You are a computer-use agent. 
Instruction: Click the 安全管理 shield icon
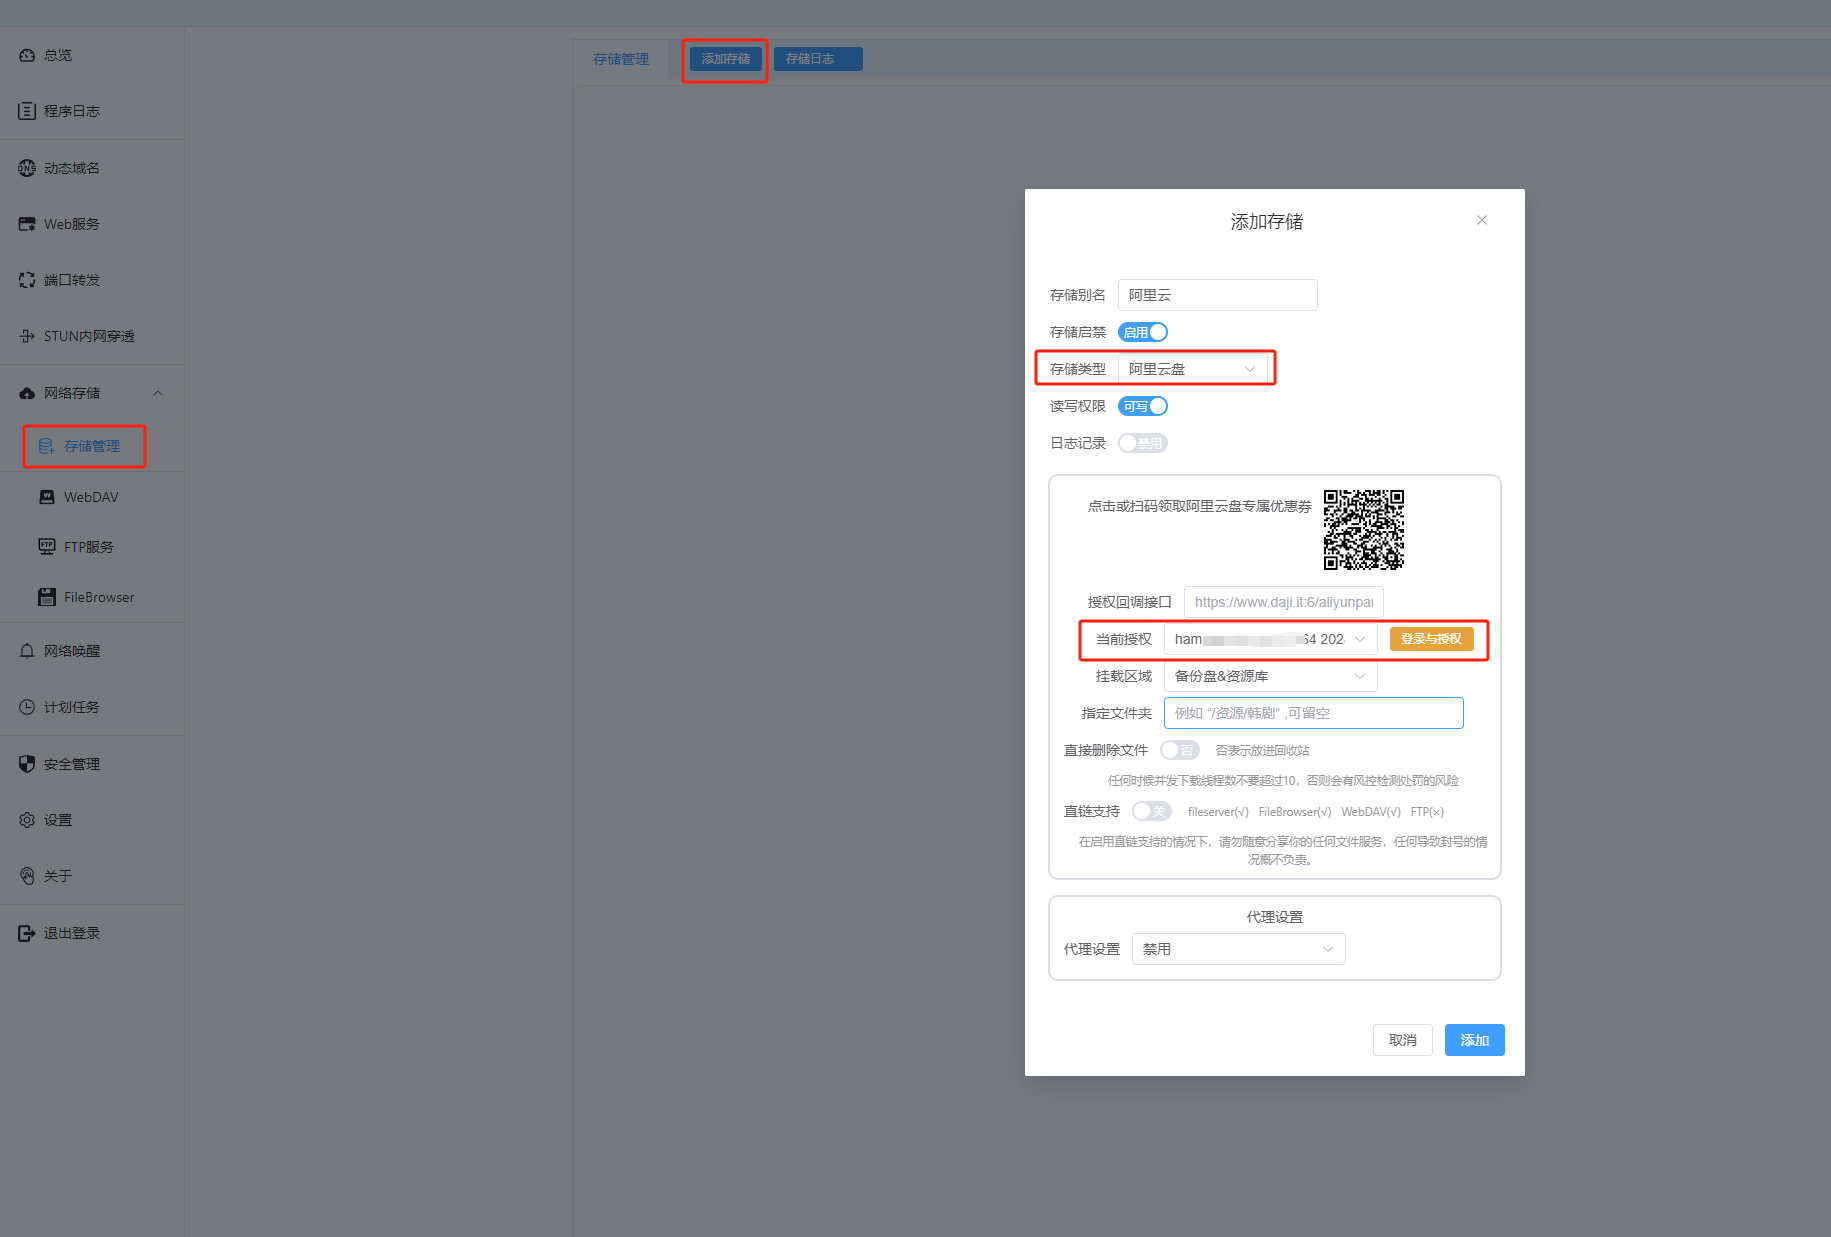27,764
